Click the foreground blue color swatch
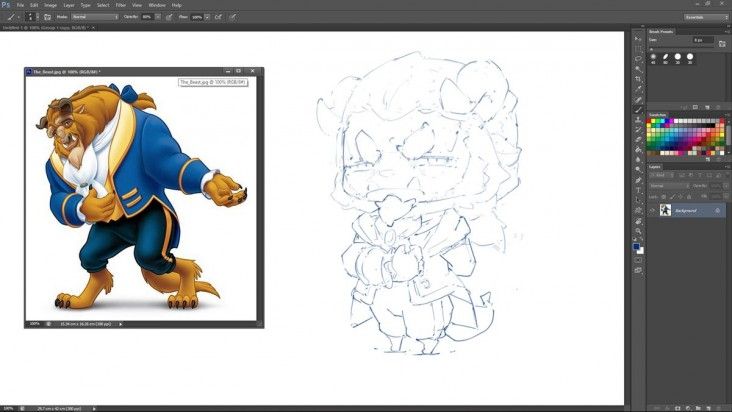 [x=636, y=246]
